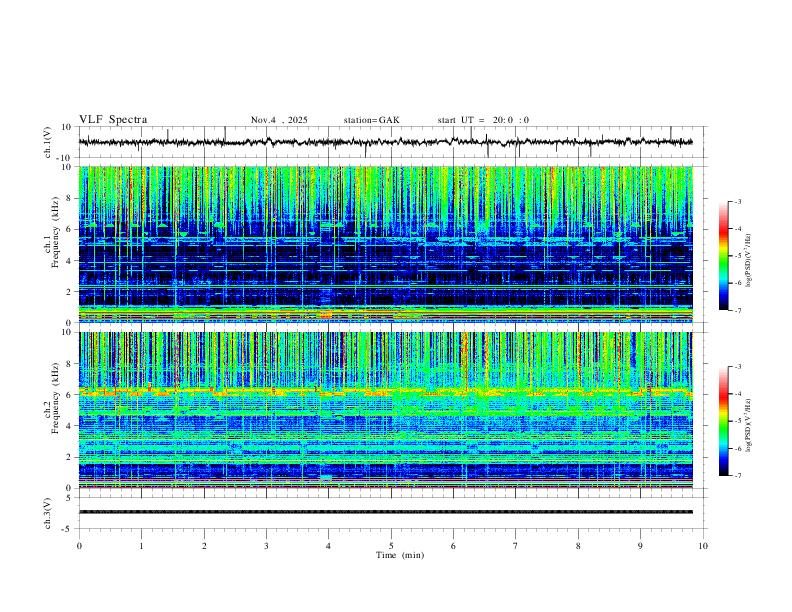The width and height of the screenshot is (792, 612).
Task: Click the 'Time (min)' axis label
Action: point(400,555)
